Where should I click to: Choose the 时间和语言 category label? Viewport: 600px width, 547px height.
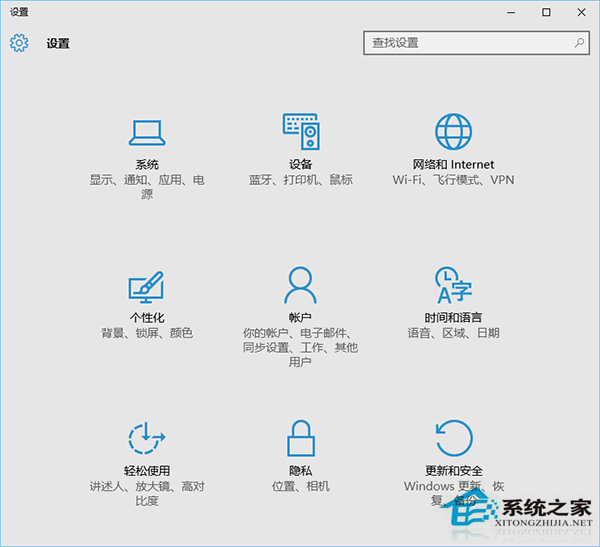[453, 317]
